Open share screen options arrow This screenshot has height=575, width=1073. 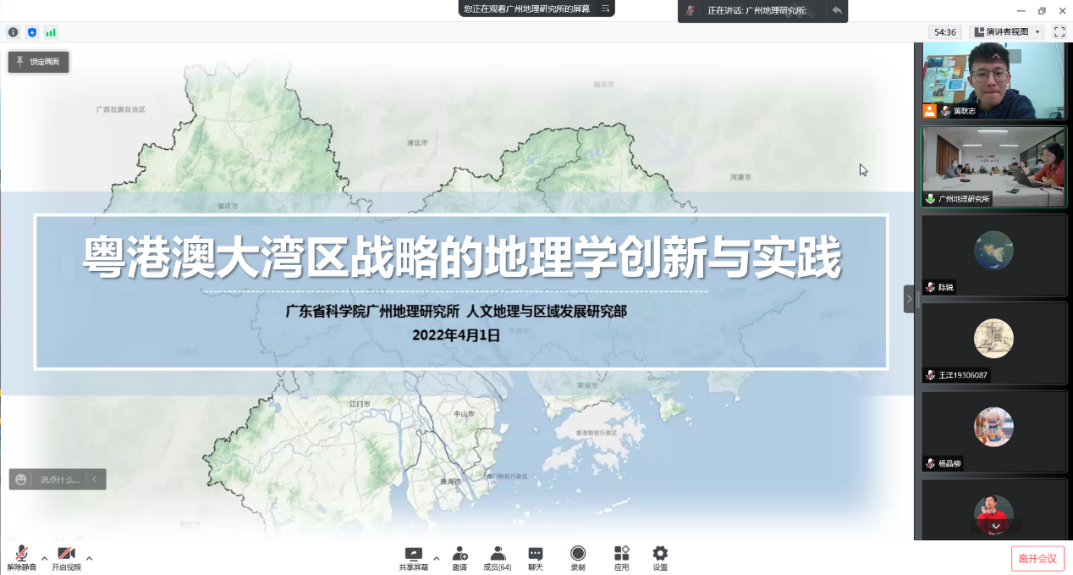436,557
